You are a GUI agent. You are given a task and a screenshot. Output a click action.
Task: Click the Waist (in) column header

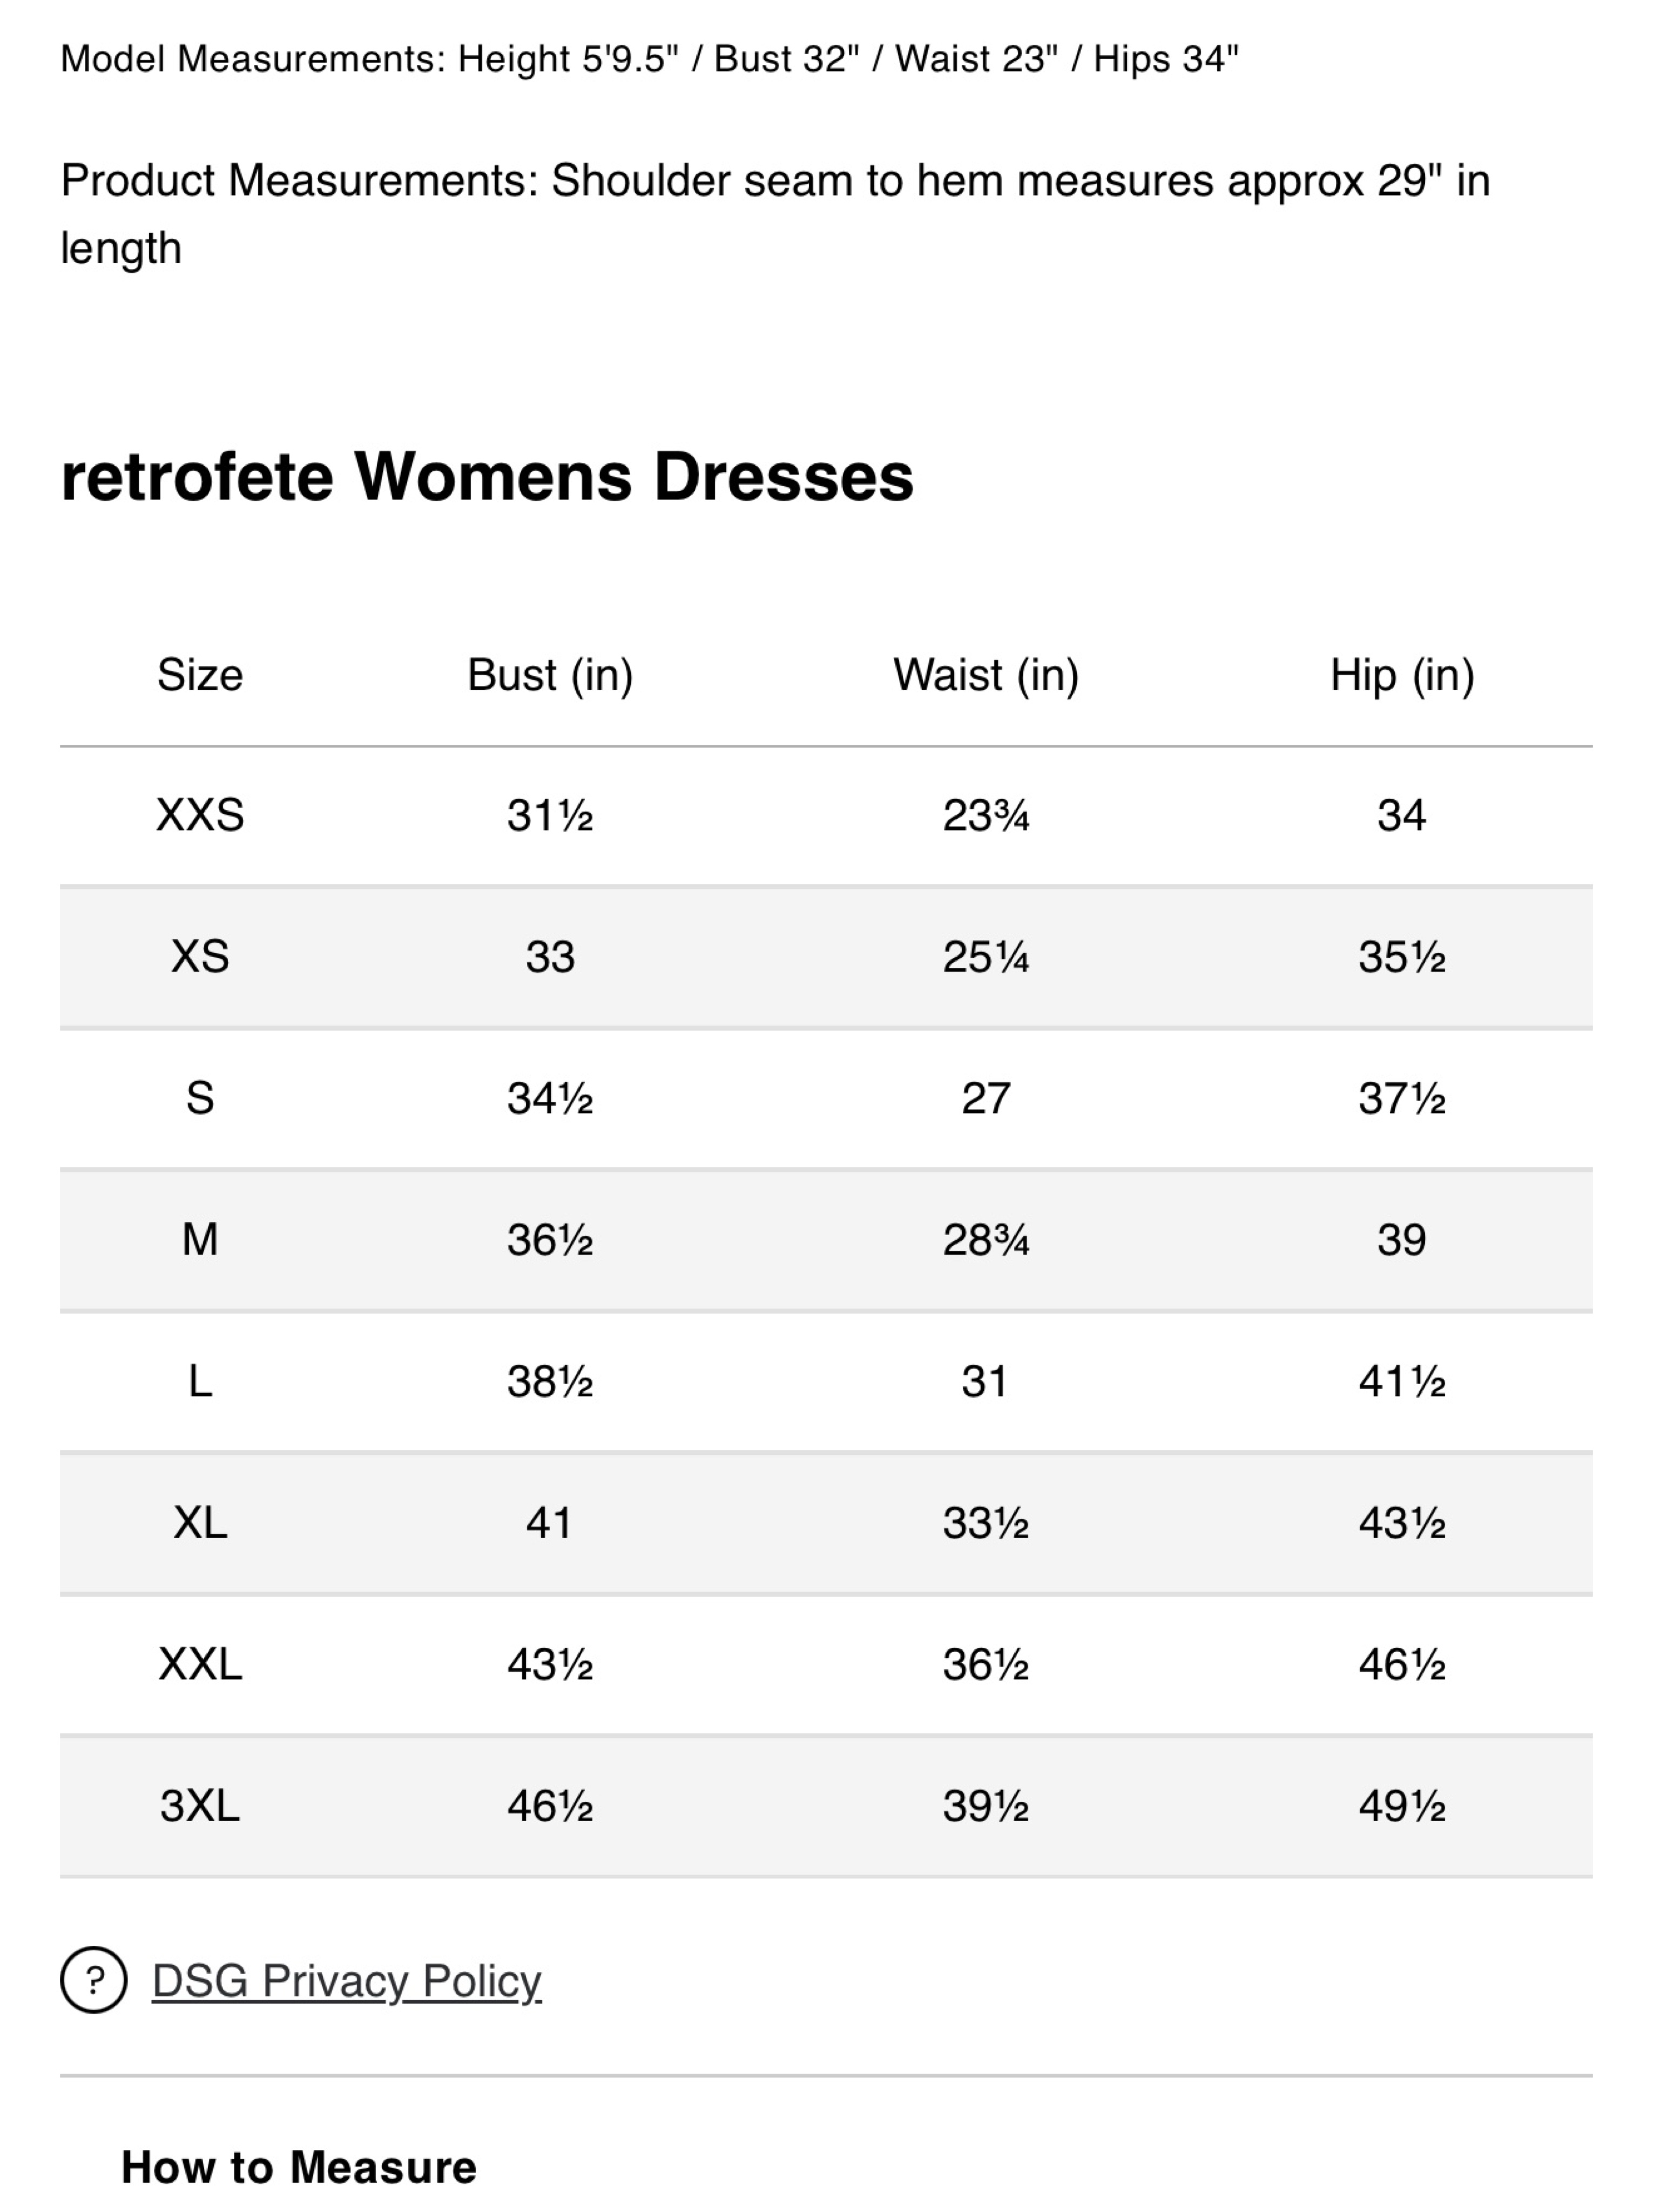pos(986,675)
